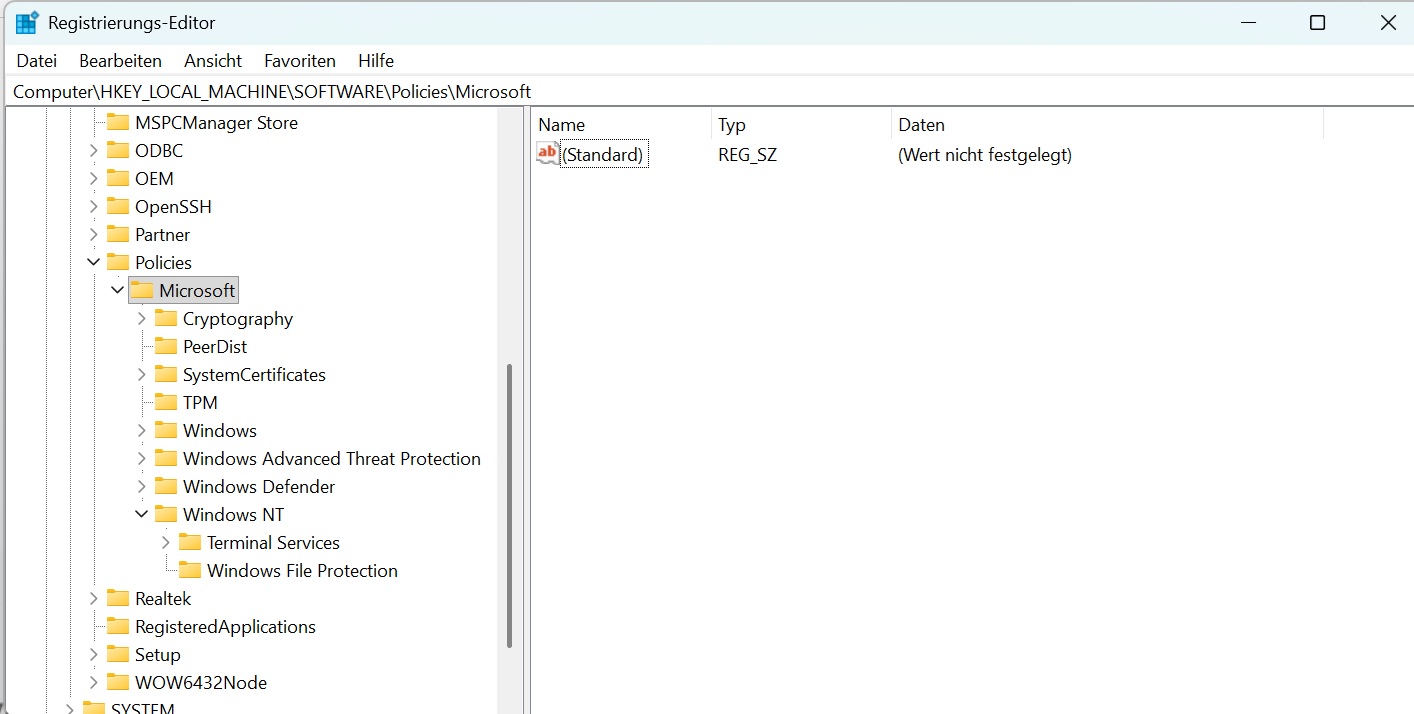Collapse the Policies key

[94, 263]
